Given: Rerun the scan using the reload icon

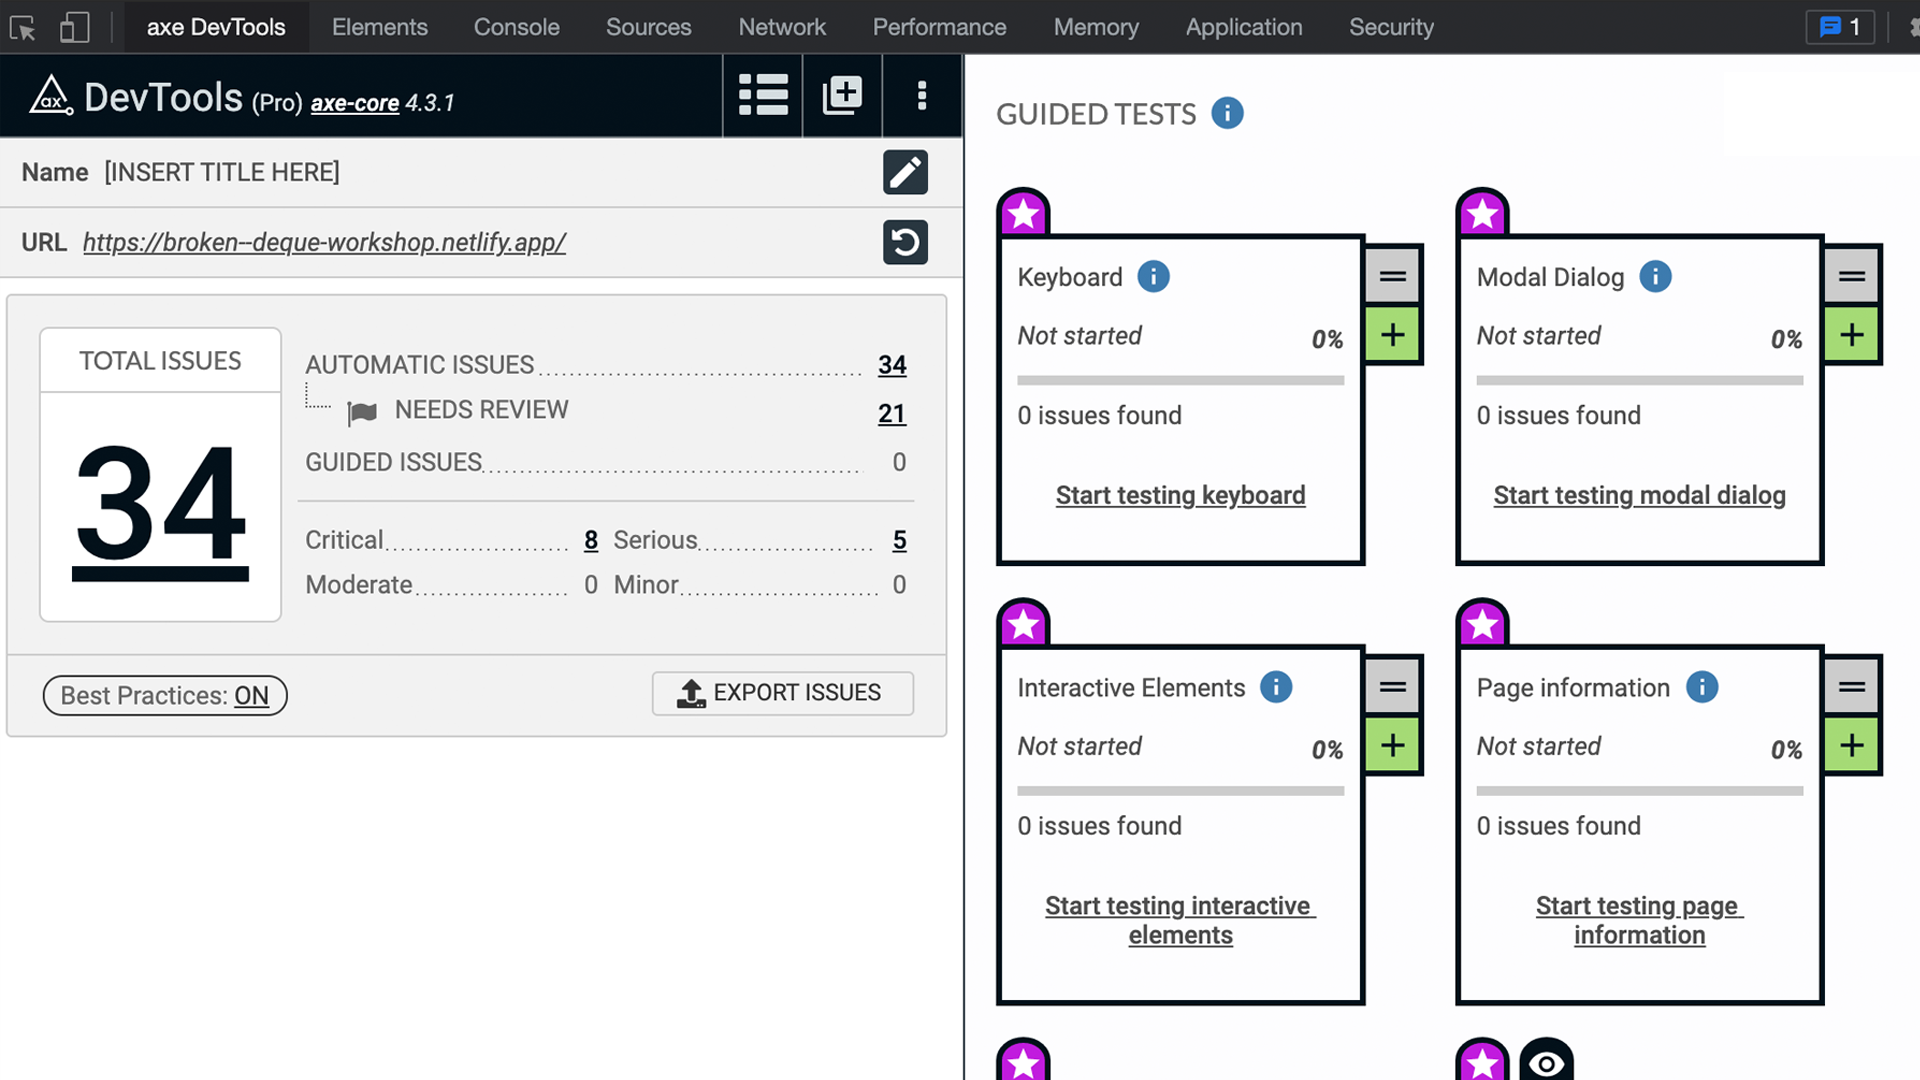Looking at the screenshot, I should [905, 242].
